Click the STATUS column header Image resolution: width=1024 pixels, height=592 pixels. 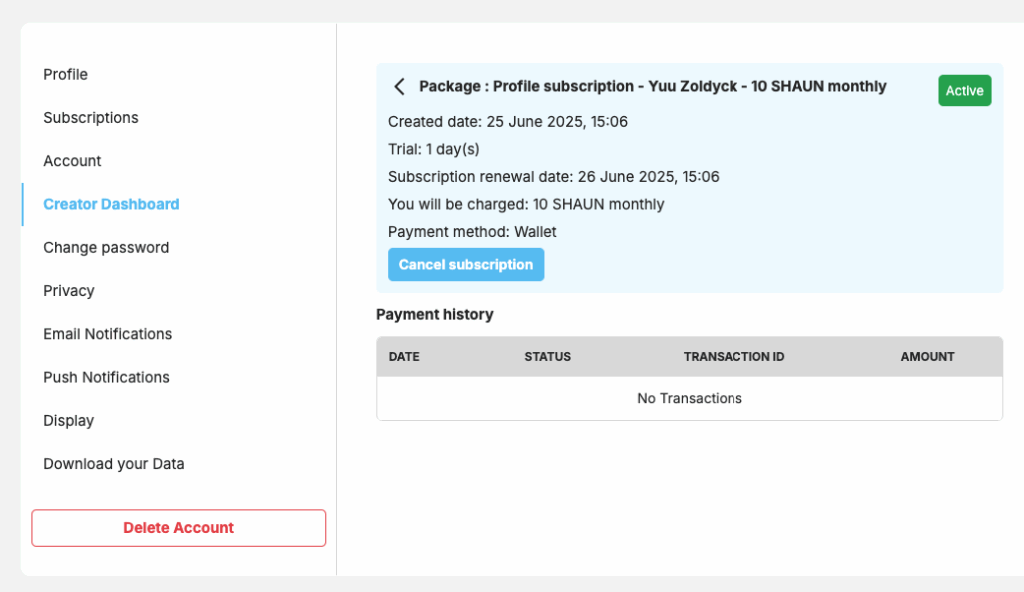(547, 357)
